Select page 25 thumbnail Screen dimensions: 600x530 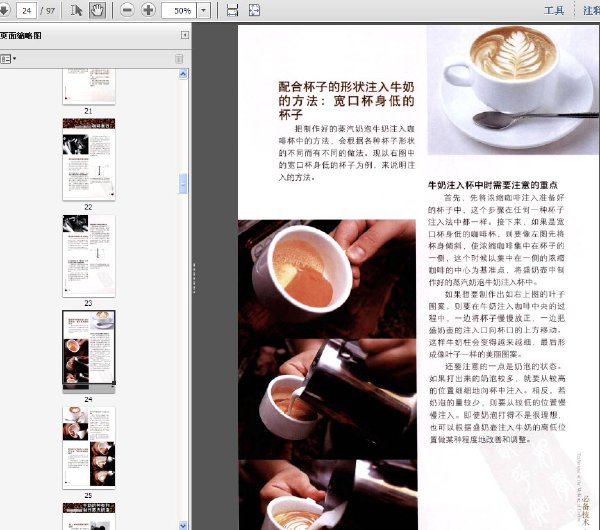[89, 447]
